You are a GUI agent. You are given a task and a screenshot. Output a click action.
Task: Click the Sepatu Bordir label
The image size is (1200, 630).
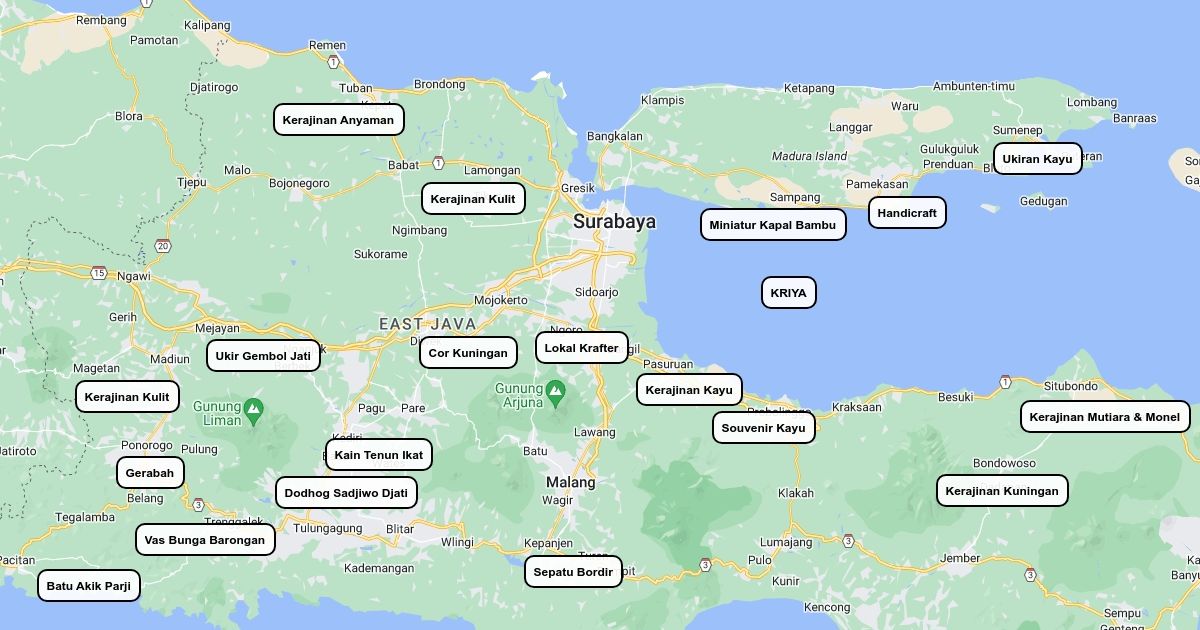573,572
